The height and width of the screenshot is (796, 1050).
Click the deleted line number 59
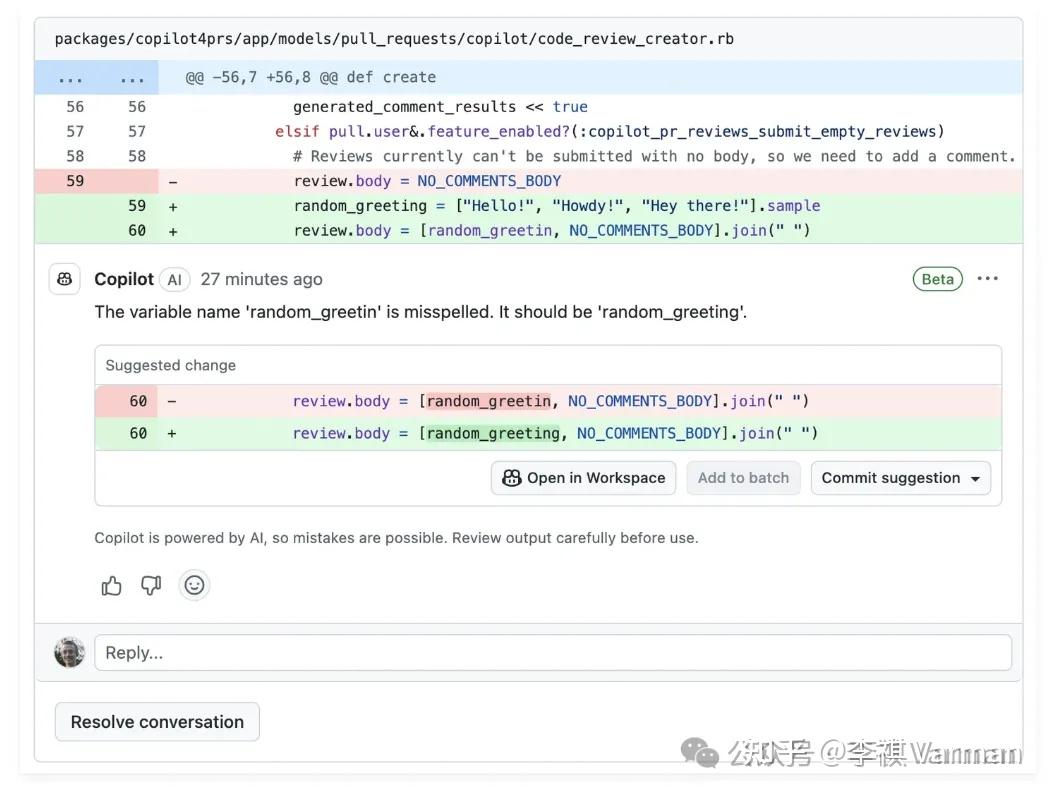click(75, 181)
